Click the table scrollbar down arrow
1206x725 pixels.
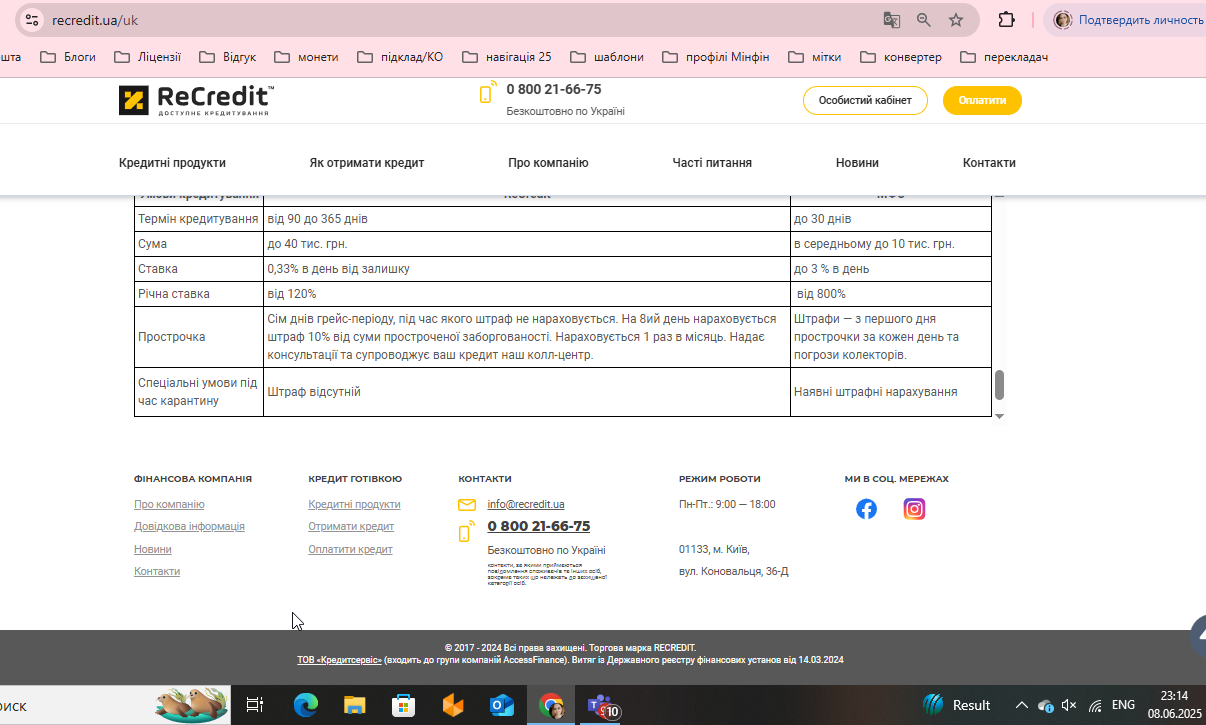pyautogui.click(x=999, y=415)
